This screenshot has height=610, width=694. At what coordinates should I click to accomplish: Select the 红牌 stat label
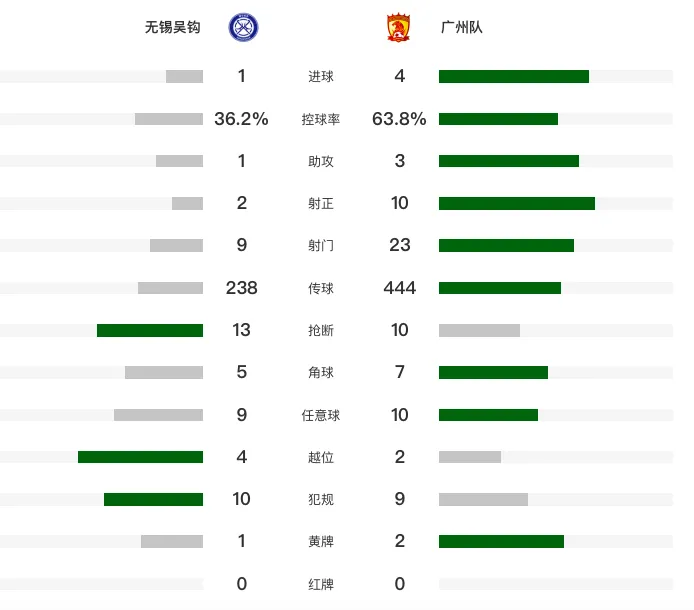(x=321, y=584)
